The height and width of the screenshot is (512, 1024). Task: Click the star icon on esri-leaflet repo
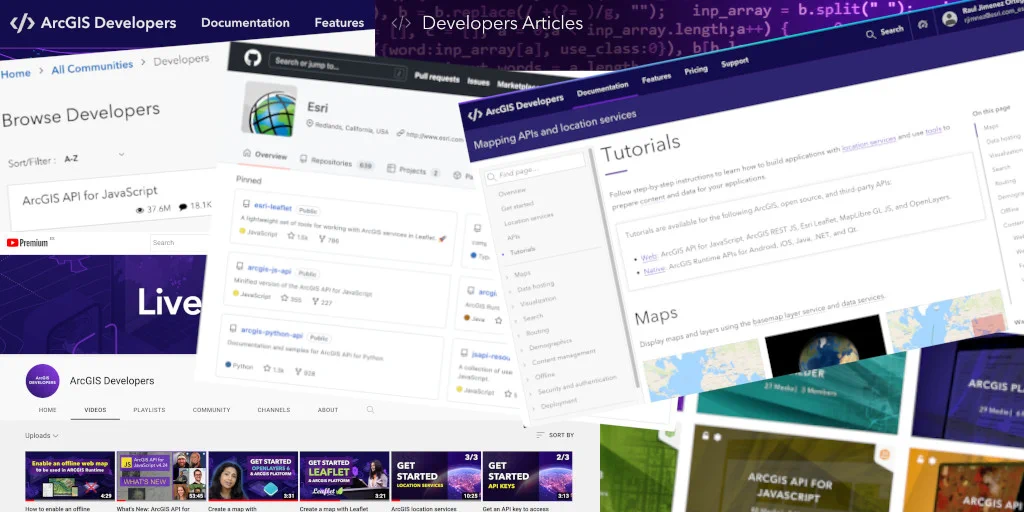click(291, 236)
